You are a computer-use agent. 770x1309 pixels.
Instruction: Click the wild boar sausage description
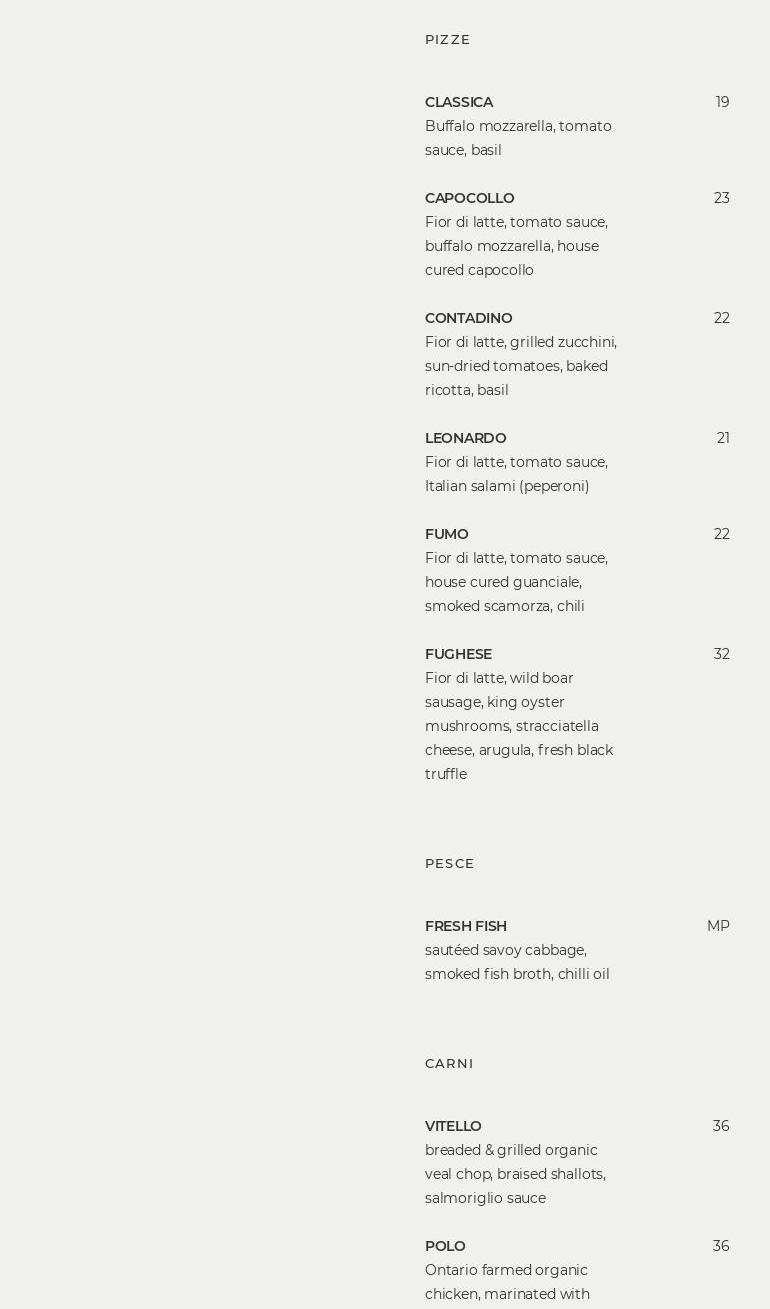click(518, 726)
